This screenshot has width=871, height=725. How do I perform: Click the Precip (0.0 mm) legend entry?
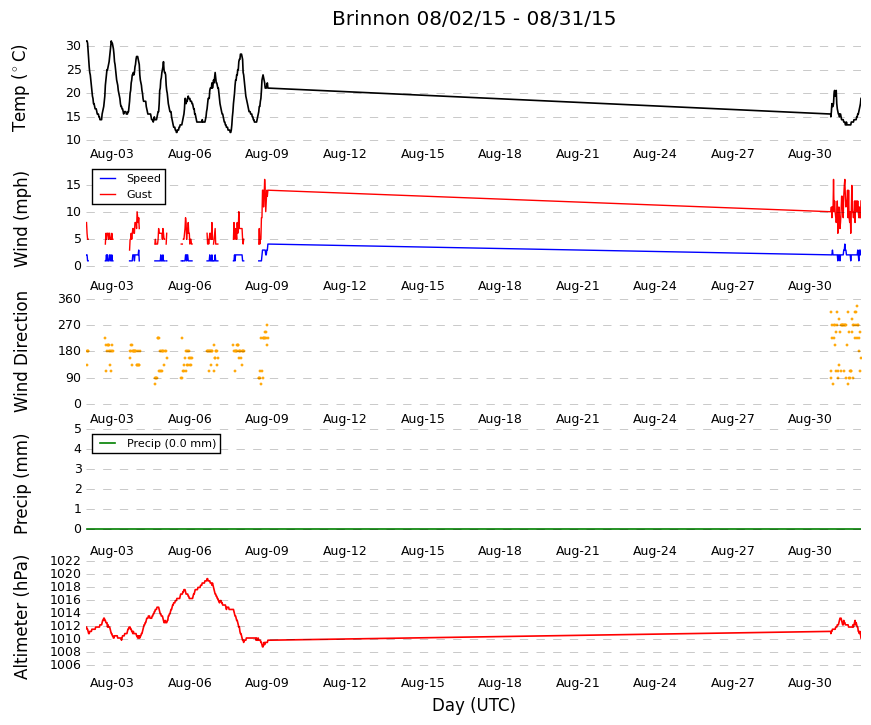[x=157, y=443]
